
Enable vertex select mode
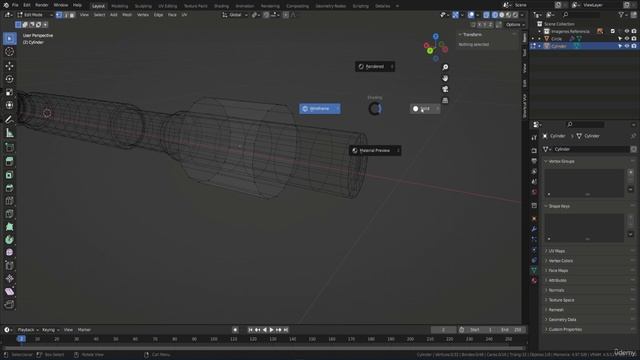59,15
